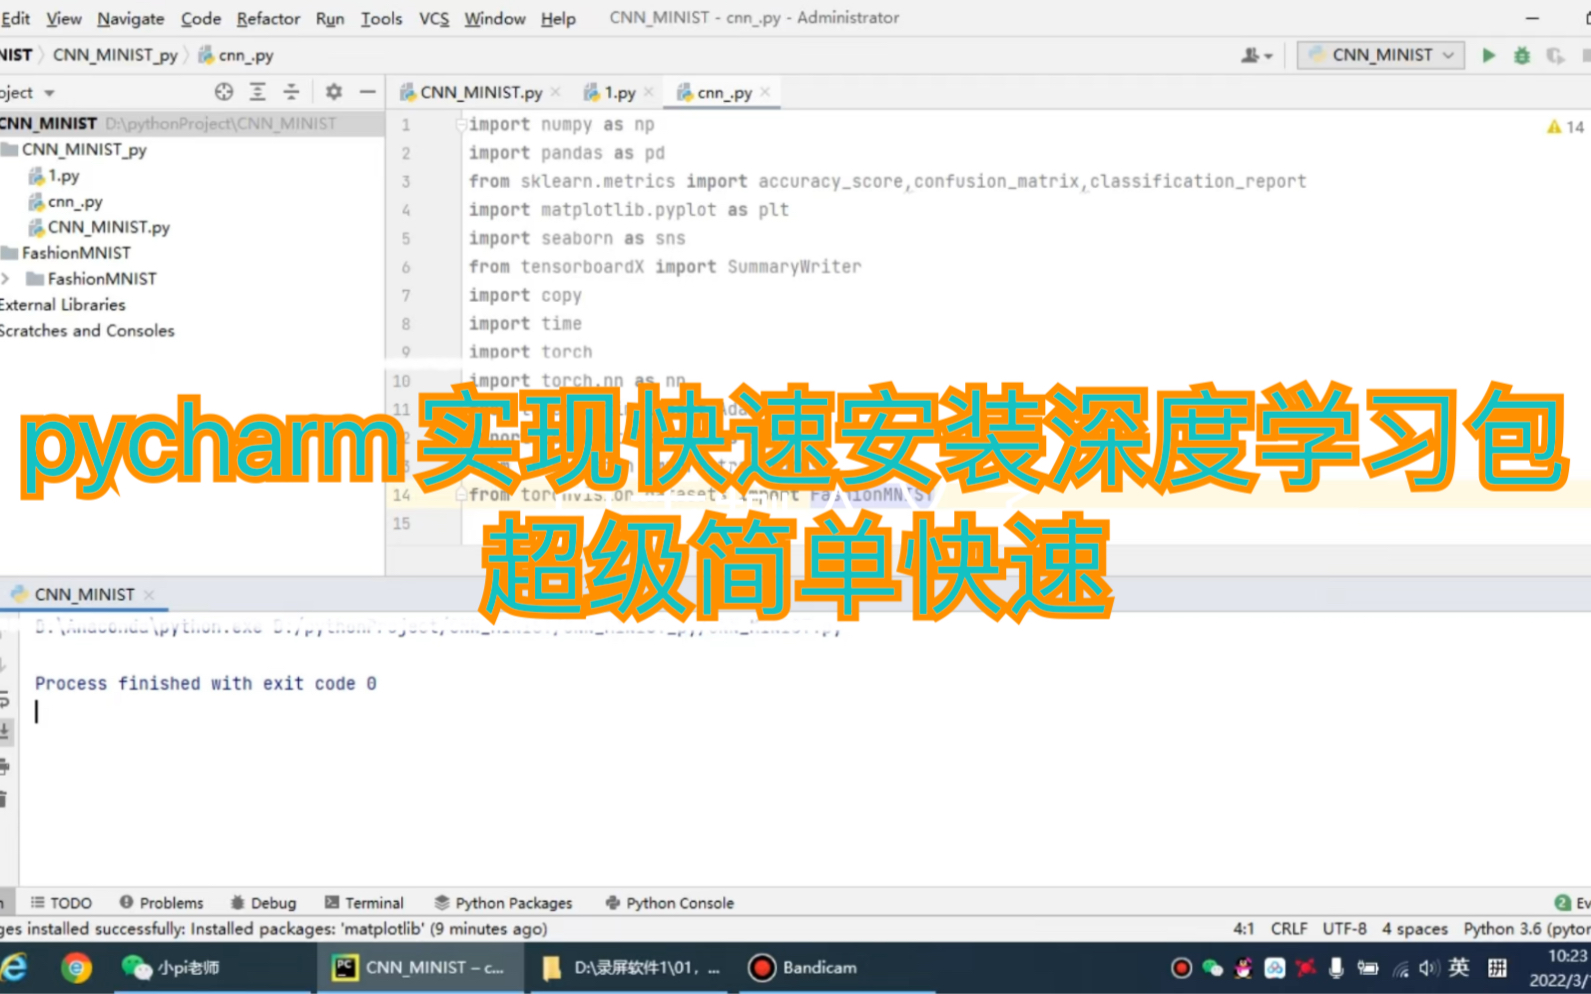Open Project panel settings gear

(x=334, y=92)
